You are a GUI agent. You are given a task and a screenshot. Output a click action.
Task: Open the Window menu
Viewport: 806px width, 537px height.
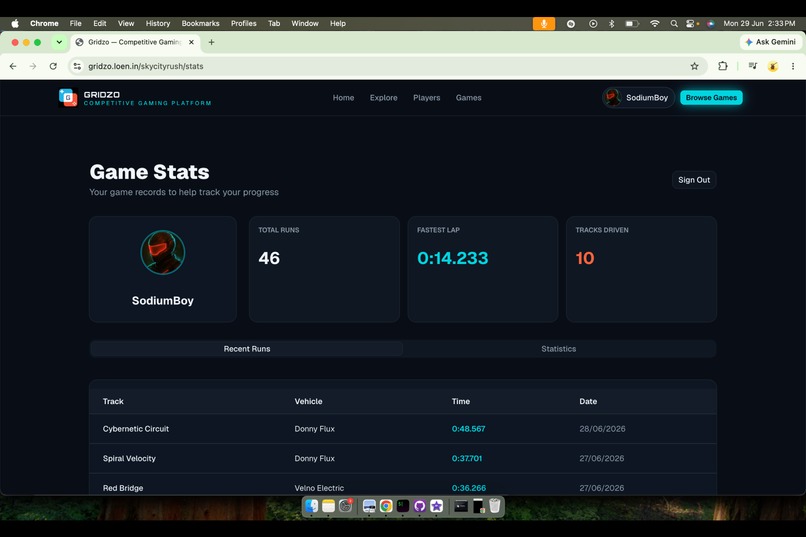305,24
